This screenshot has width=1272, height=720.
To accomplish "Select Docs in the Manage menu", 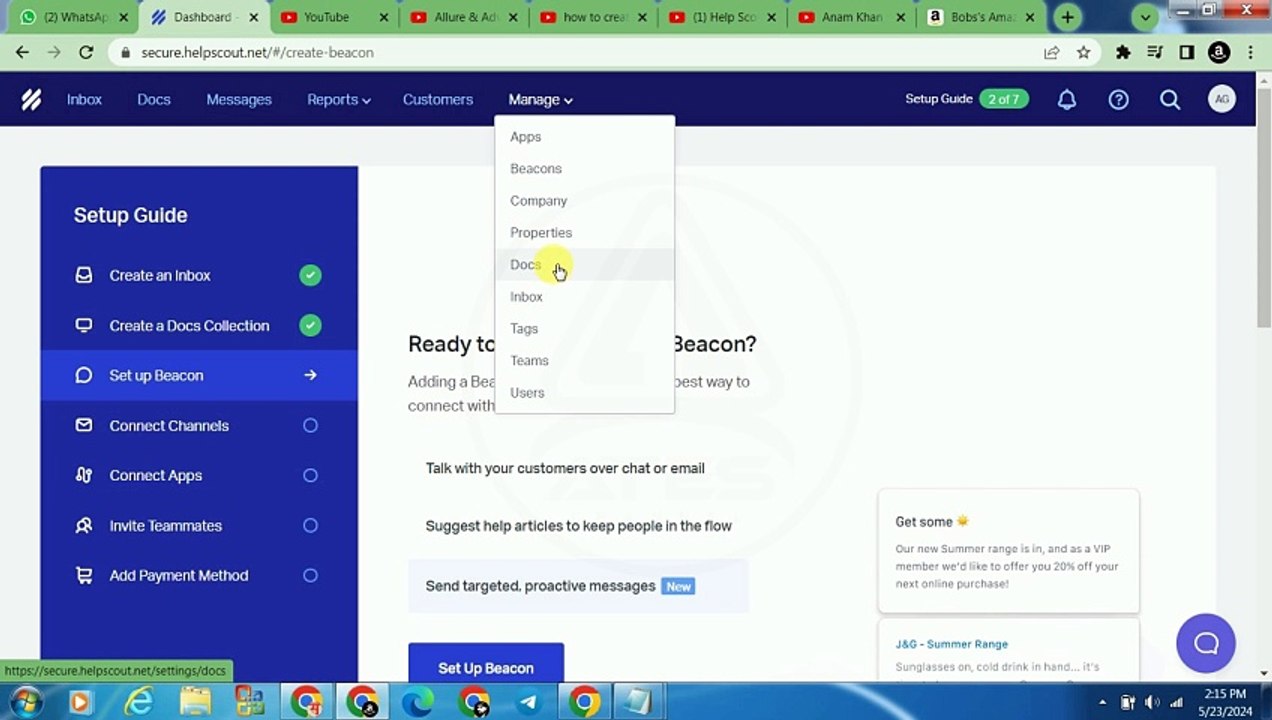I will click(x=585, y=264).
